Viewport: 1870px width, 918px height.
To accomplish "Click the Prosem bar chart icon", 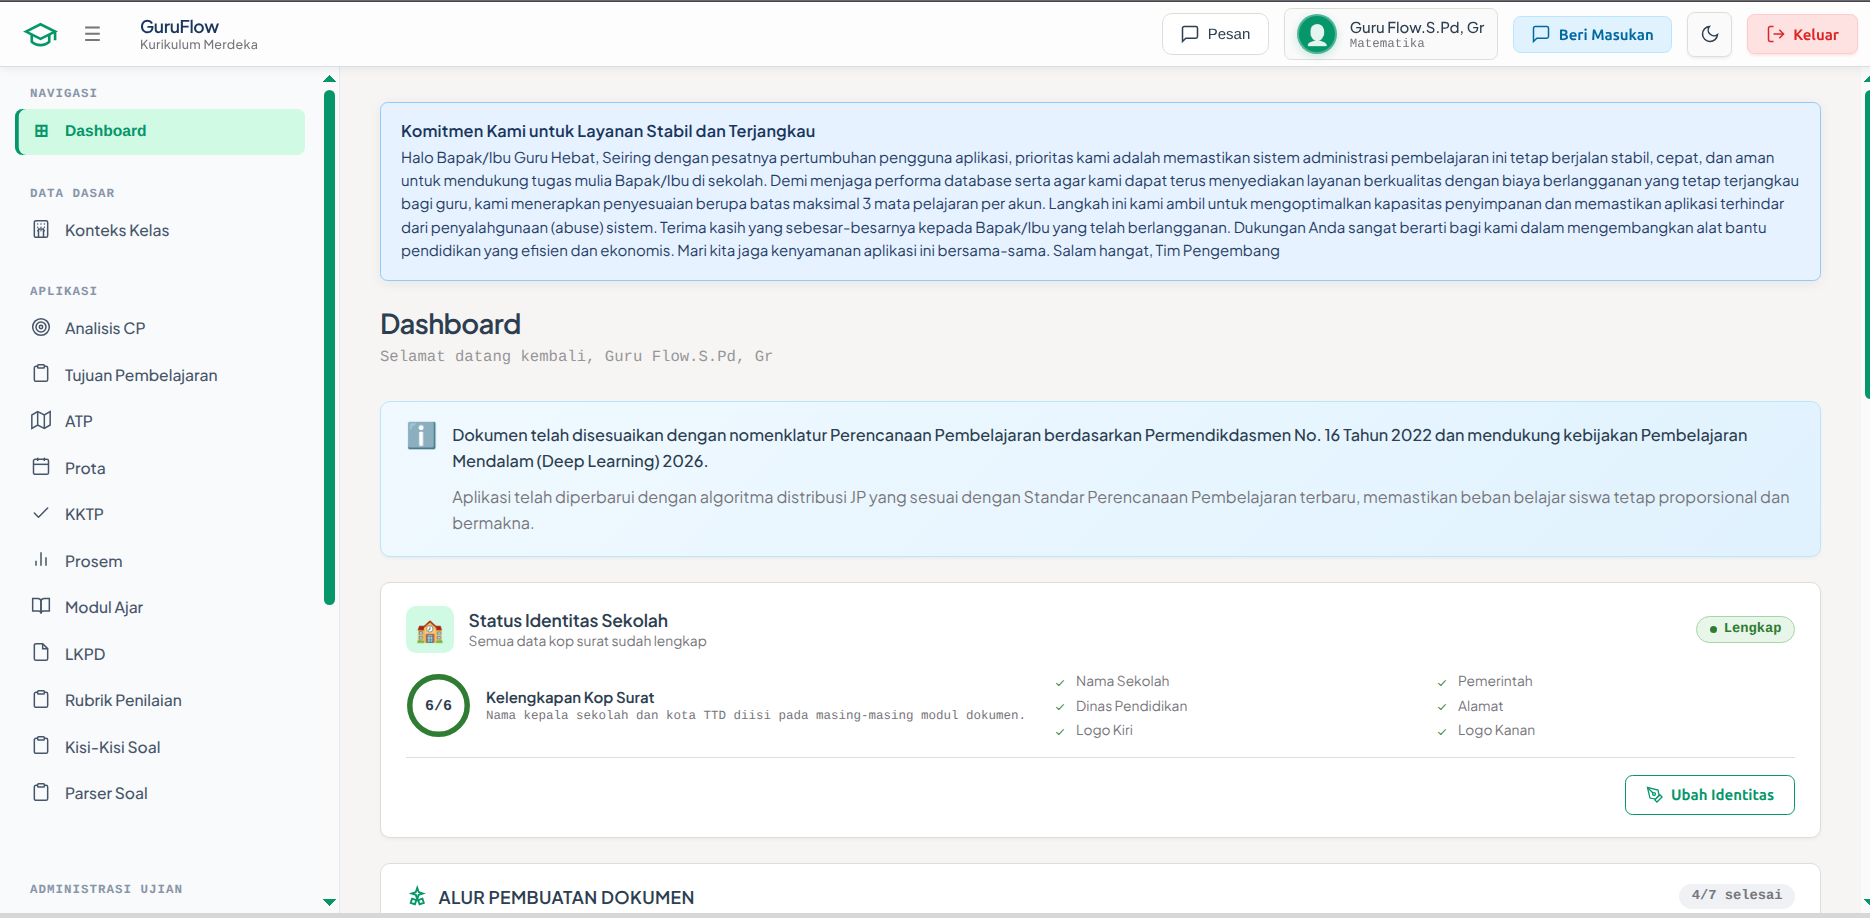I will 41,560.
